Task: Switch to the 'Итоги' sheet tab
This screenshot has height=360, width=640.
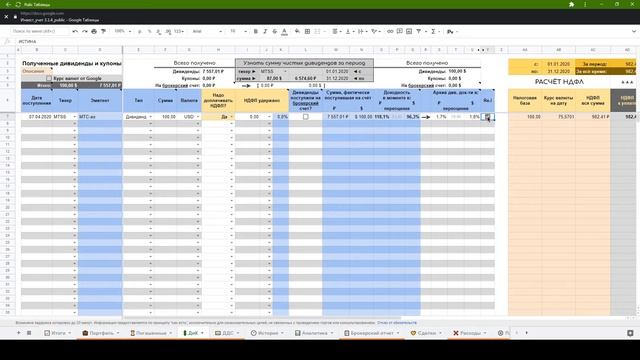Action: click(57, 333)
